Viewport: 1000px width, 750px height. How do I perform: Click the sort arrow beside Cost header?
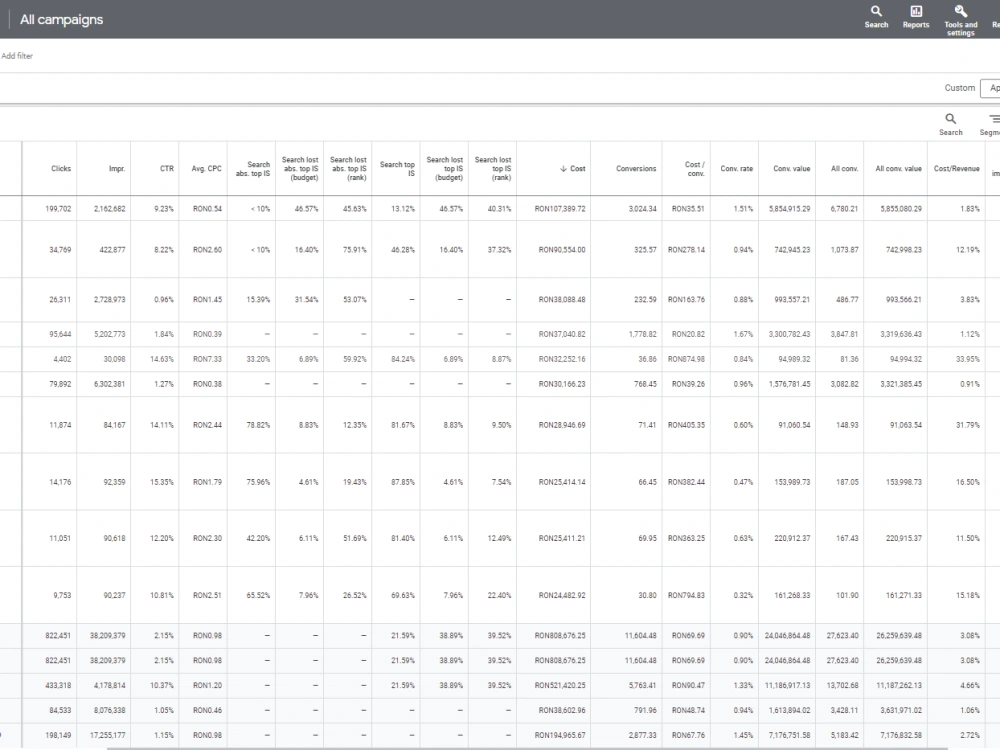point(563,168)
